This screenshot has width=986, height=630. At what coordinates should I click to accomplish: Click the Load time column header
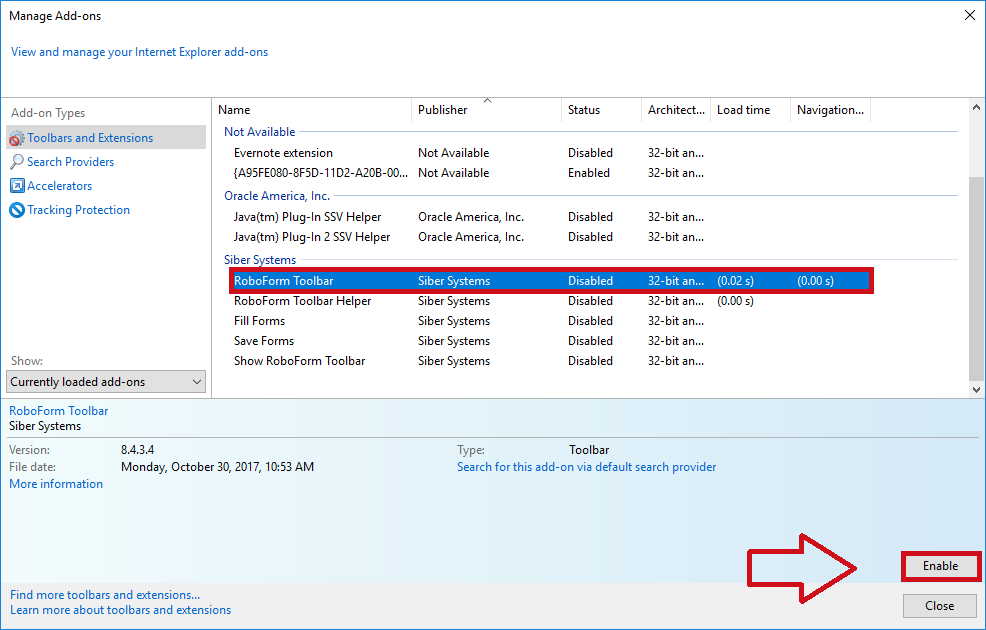[750, 109]
